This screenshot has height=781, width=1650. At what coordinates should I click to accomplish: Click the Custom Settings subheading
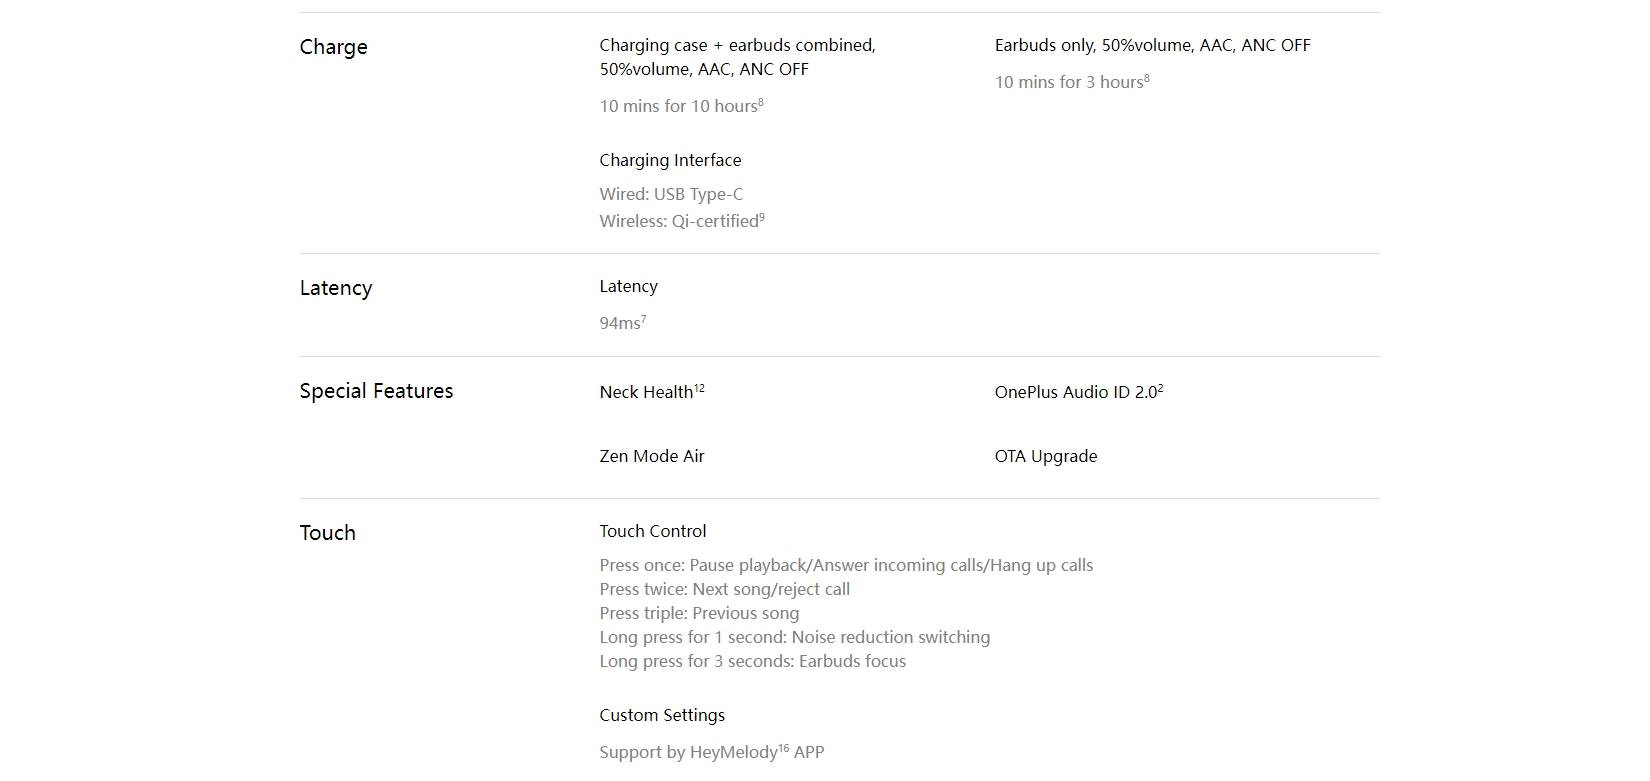click(x=662, y=715)
